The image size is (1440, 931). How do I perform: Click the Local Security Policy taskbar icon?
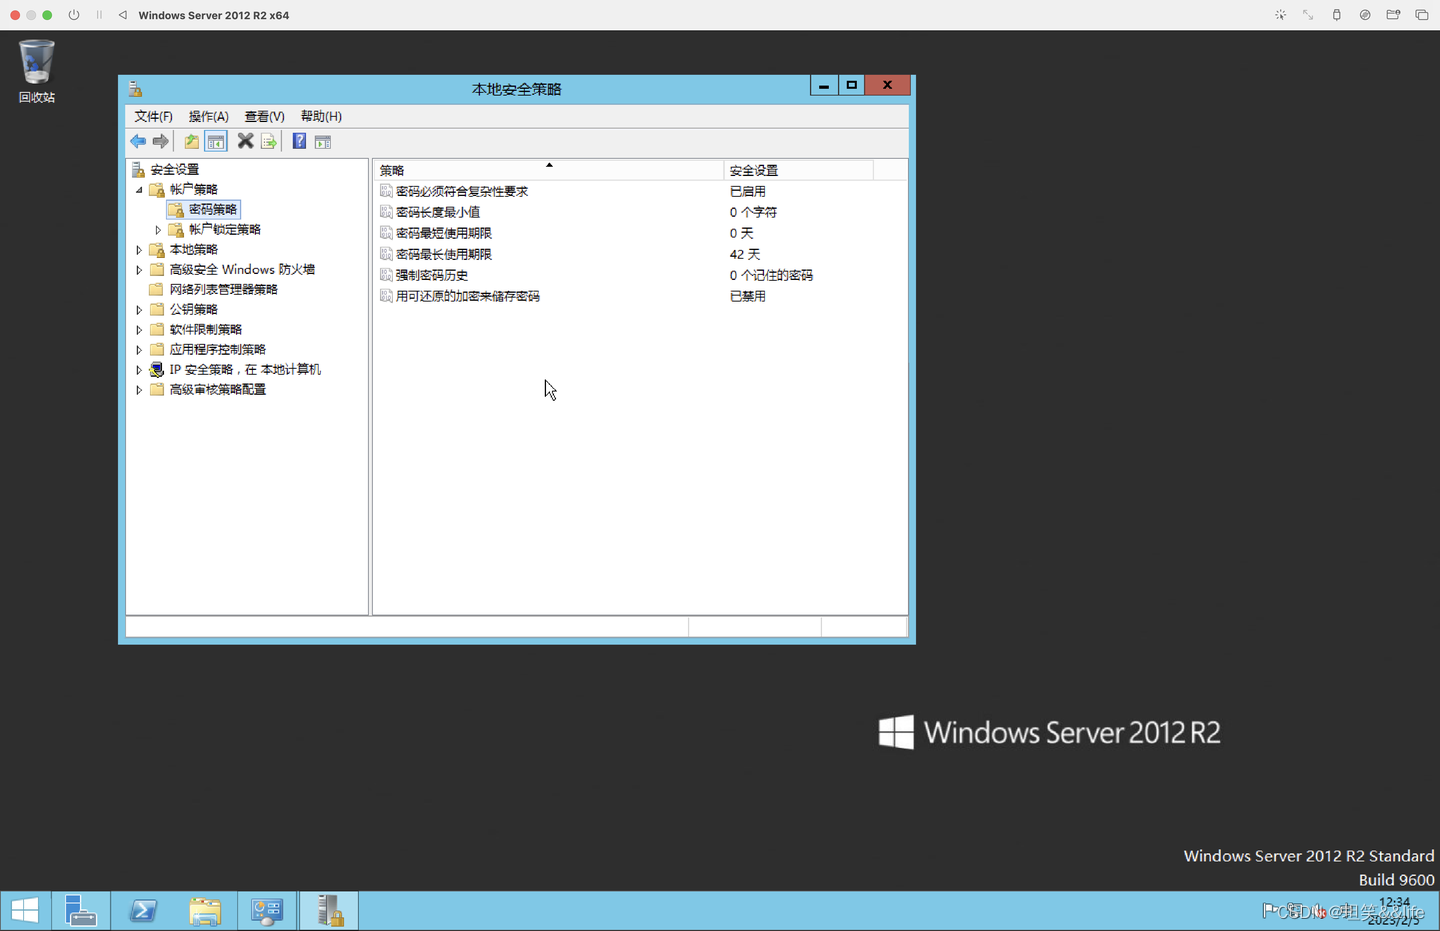pos(329,911)
